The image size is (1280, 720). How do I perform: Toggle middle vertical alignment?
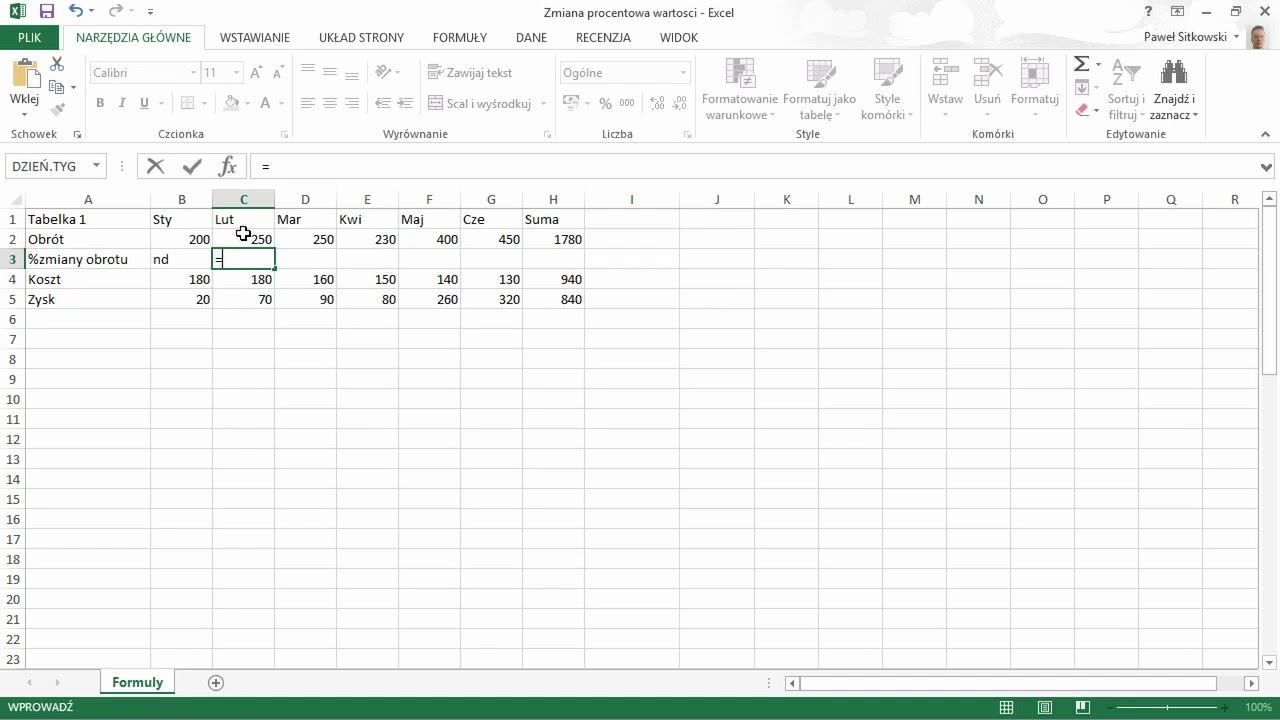pos(330,72)
